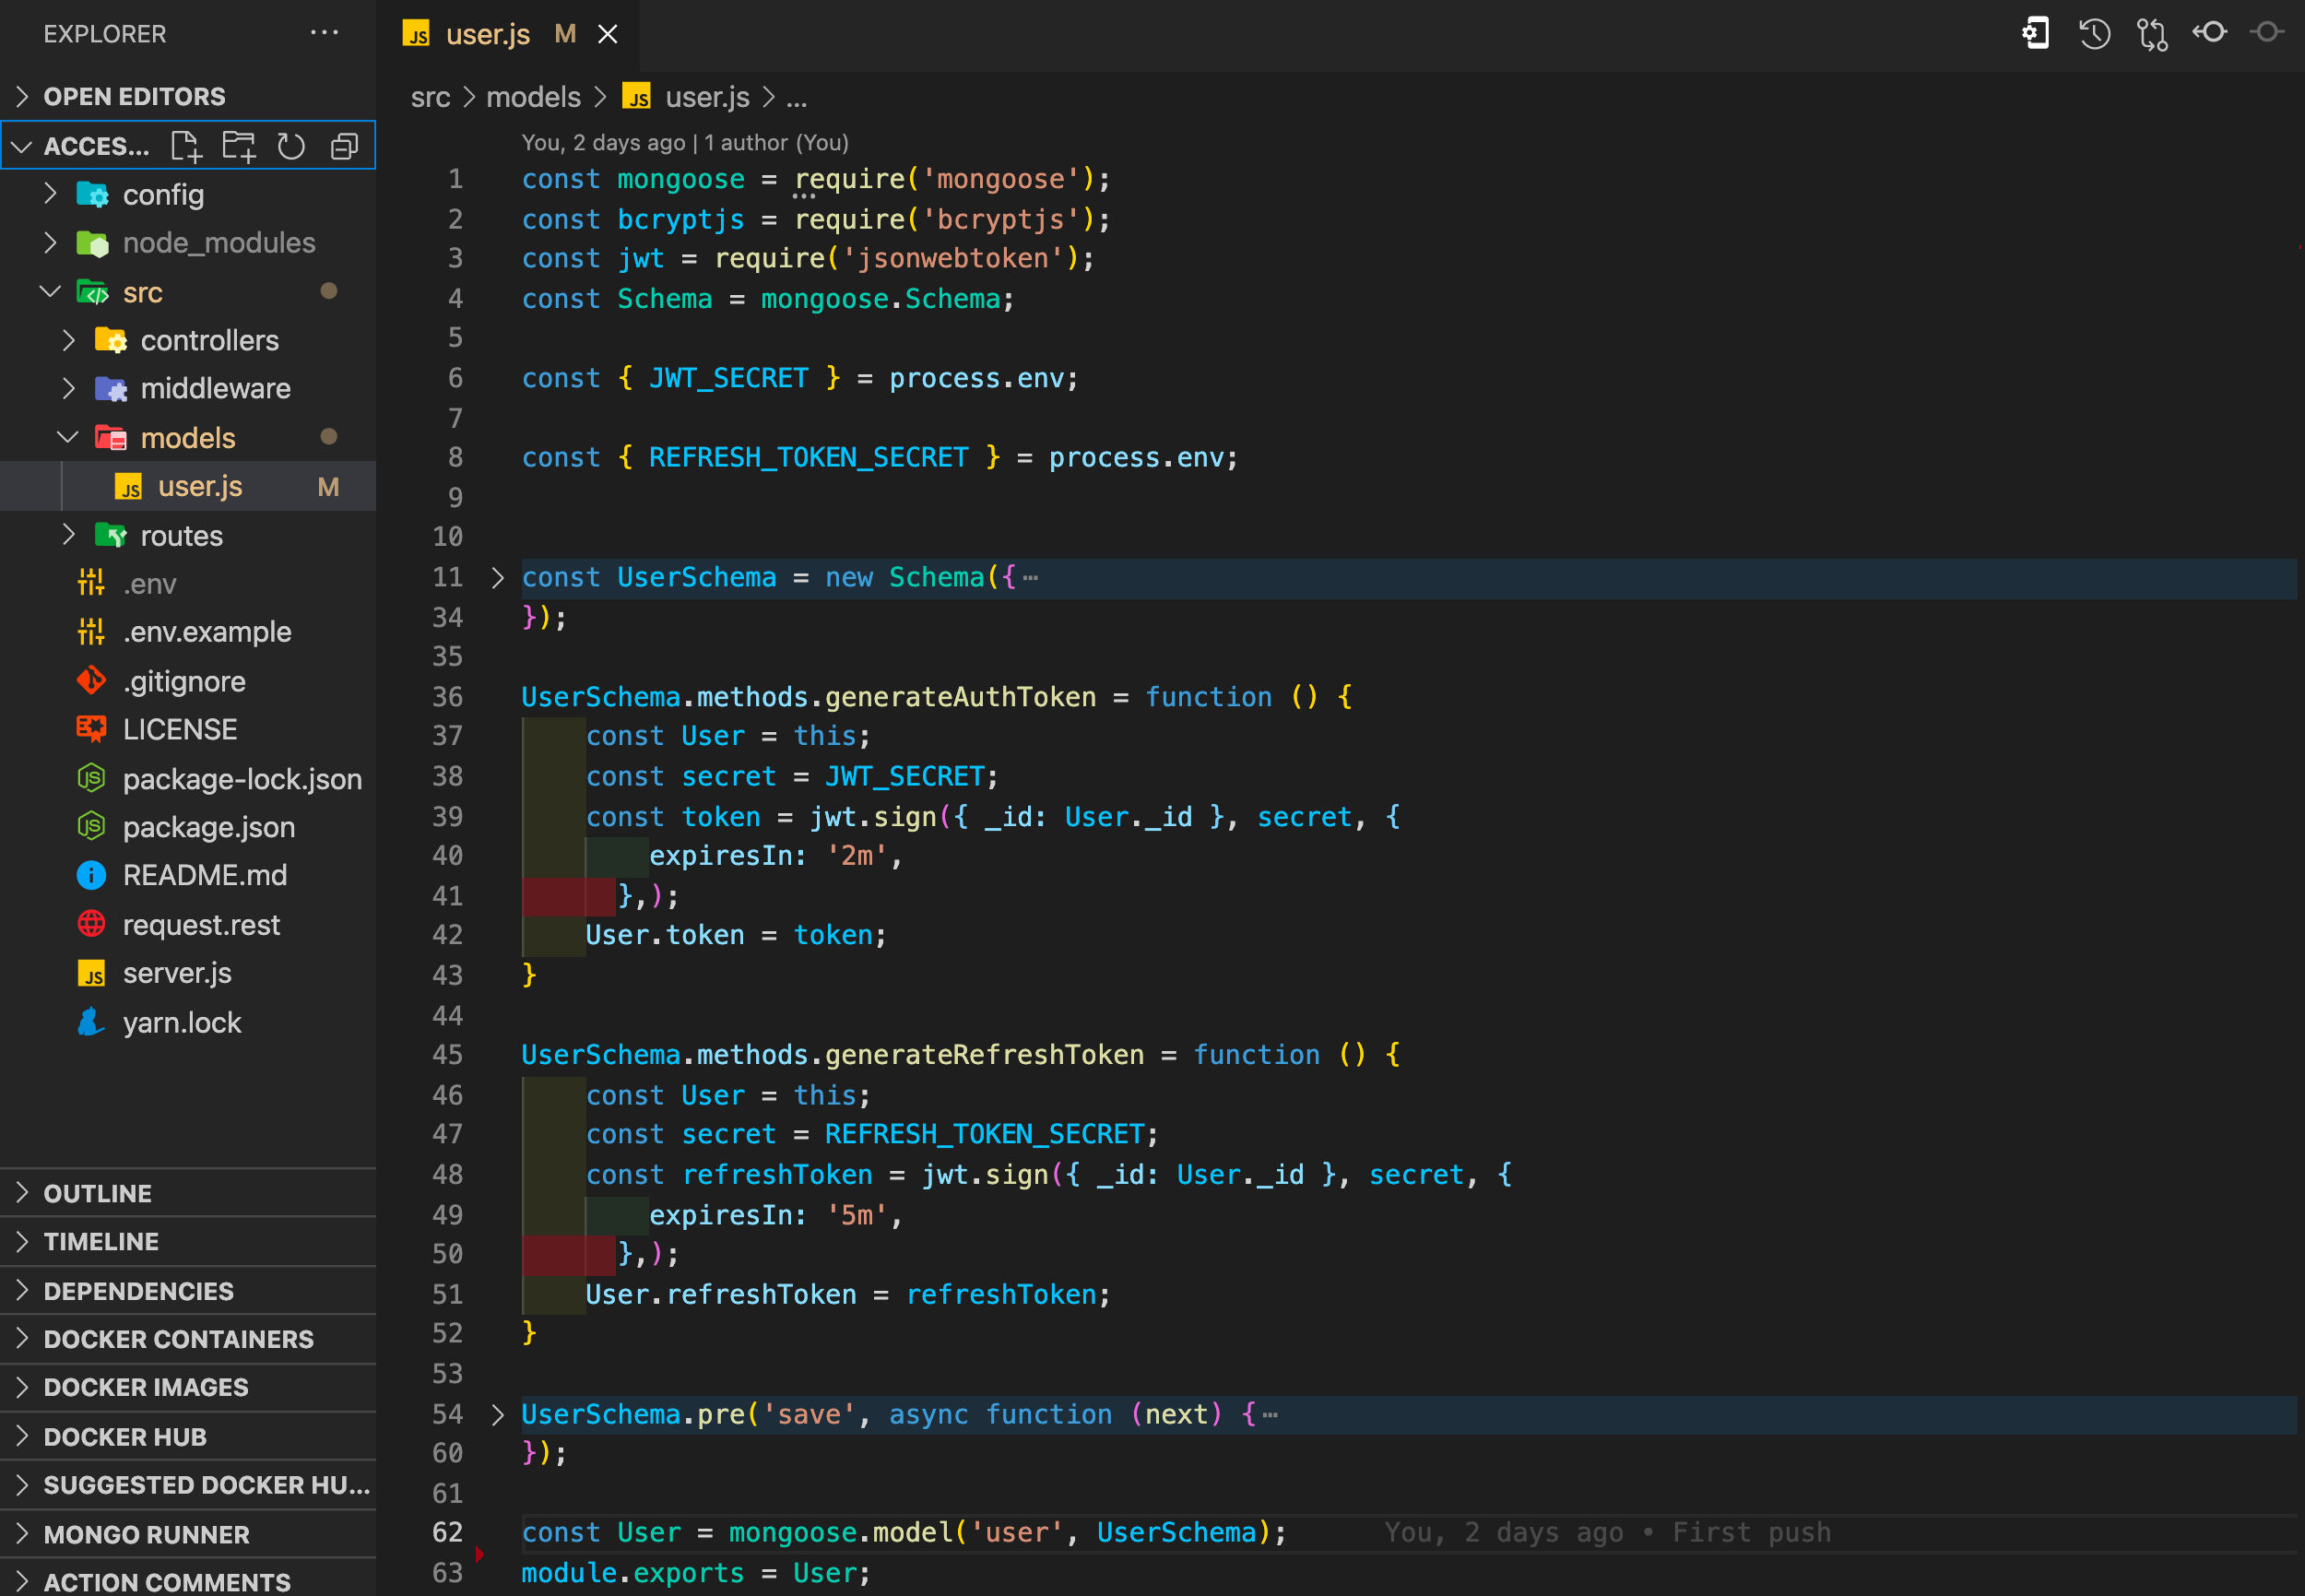2305x1596 pixels.
Task: Select the user.js editor tab
Action: click(489, 33)
